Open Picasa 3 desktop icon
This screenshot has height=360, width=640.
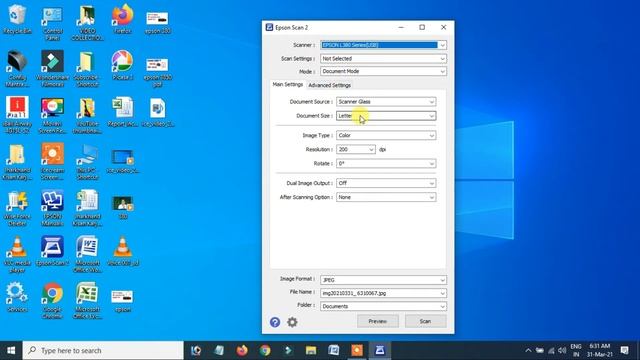(122, 65)
